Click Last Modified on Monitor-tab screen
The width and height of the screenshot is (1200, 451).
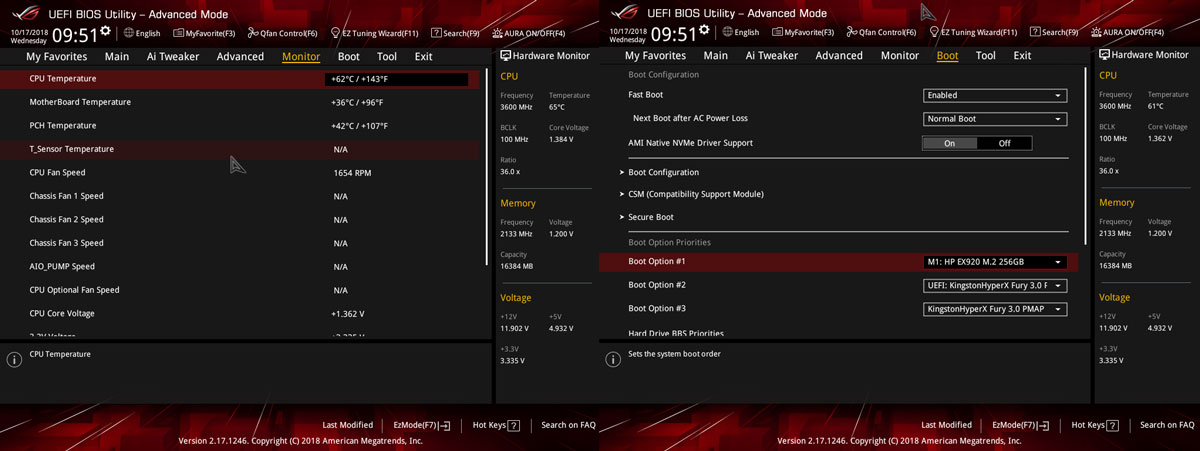coord(348,425)
